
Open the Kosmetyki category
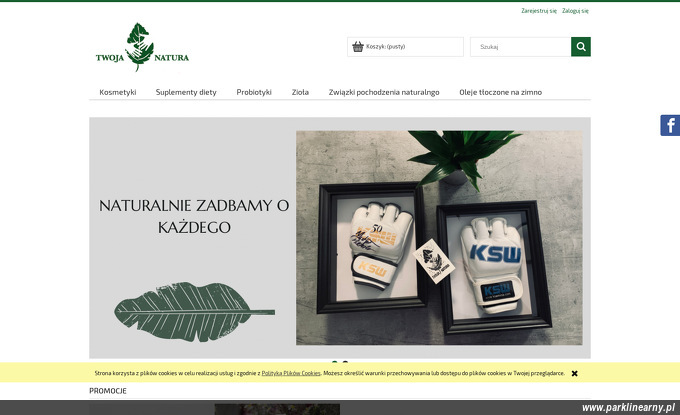(x=118, y=92)
